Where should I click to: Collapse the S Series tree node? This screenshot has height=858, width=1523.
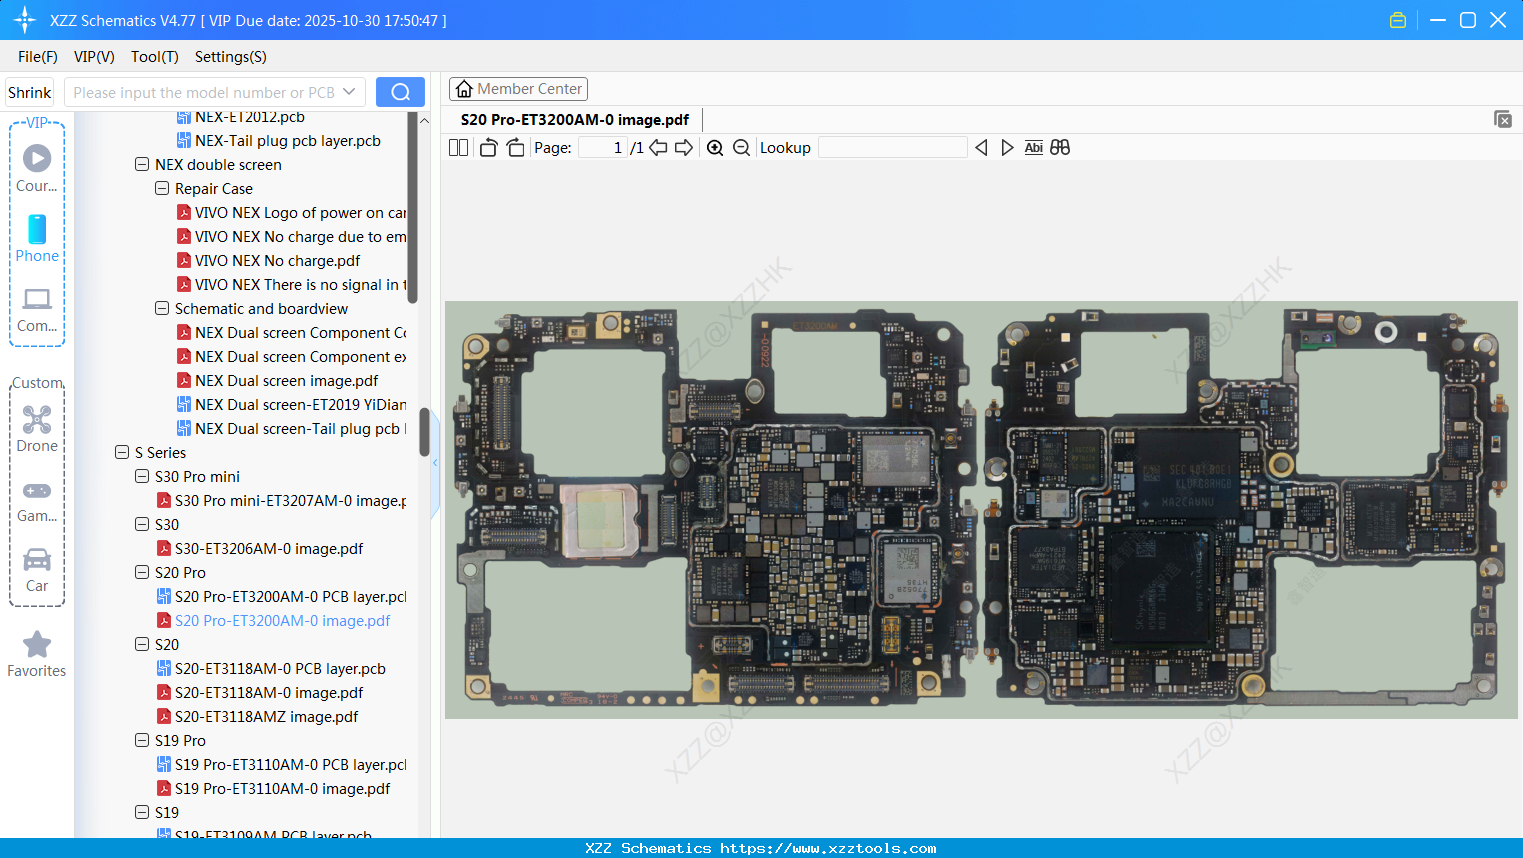pos(122,453)
